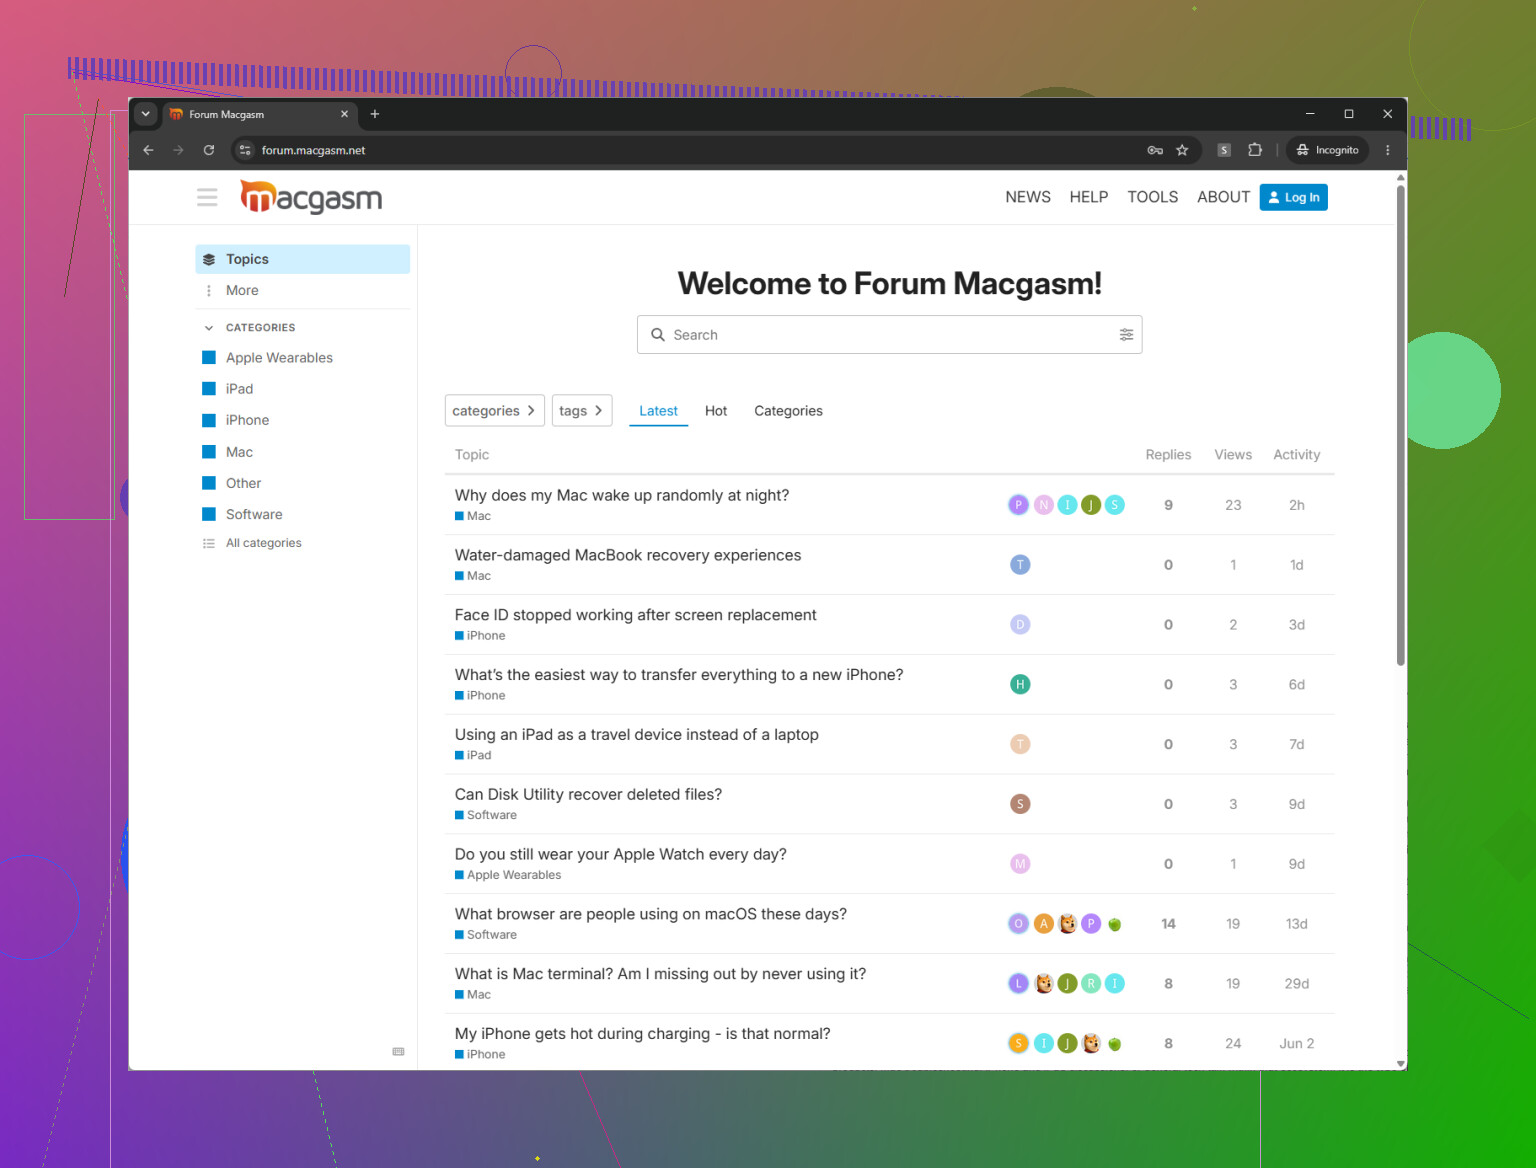Viewport: 1536px width, 1168px height.
Task: View All categories link
Action: pyautogui.click(x=263, y=543)
